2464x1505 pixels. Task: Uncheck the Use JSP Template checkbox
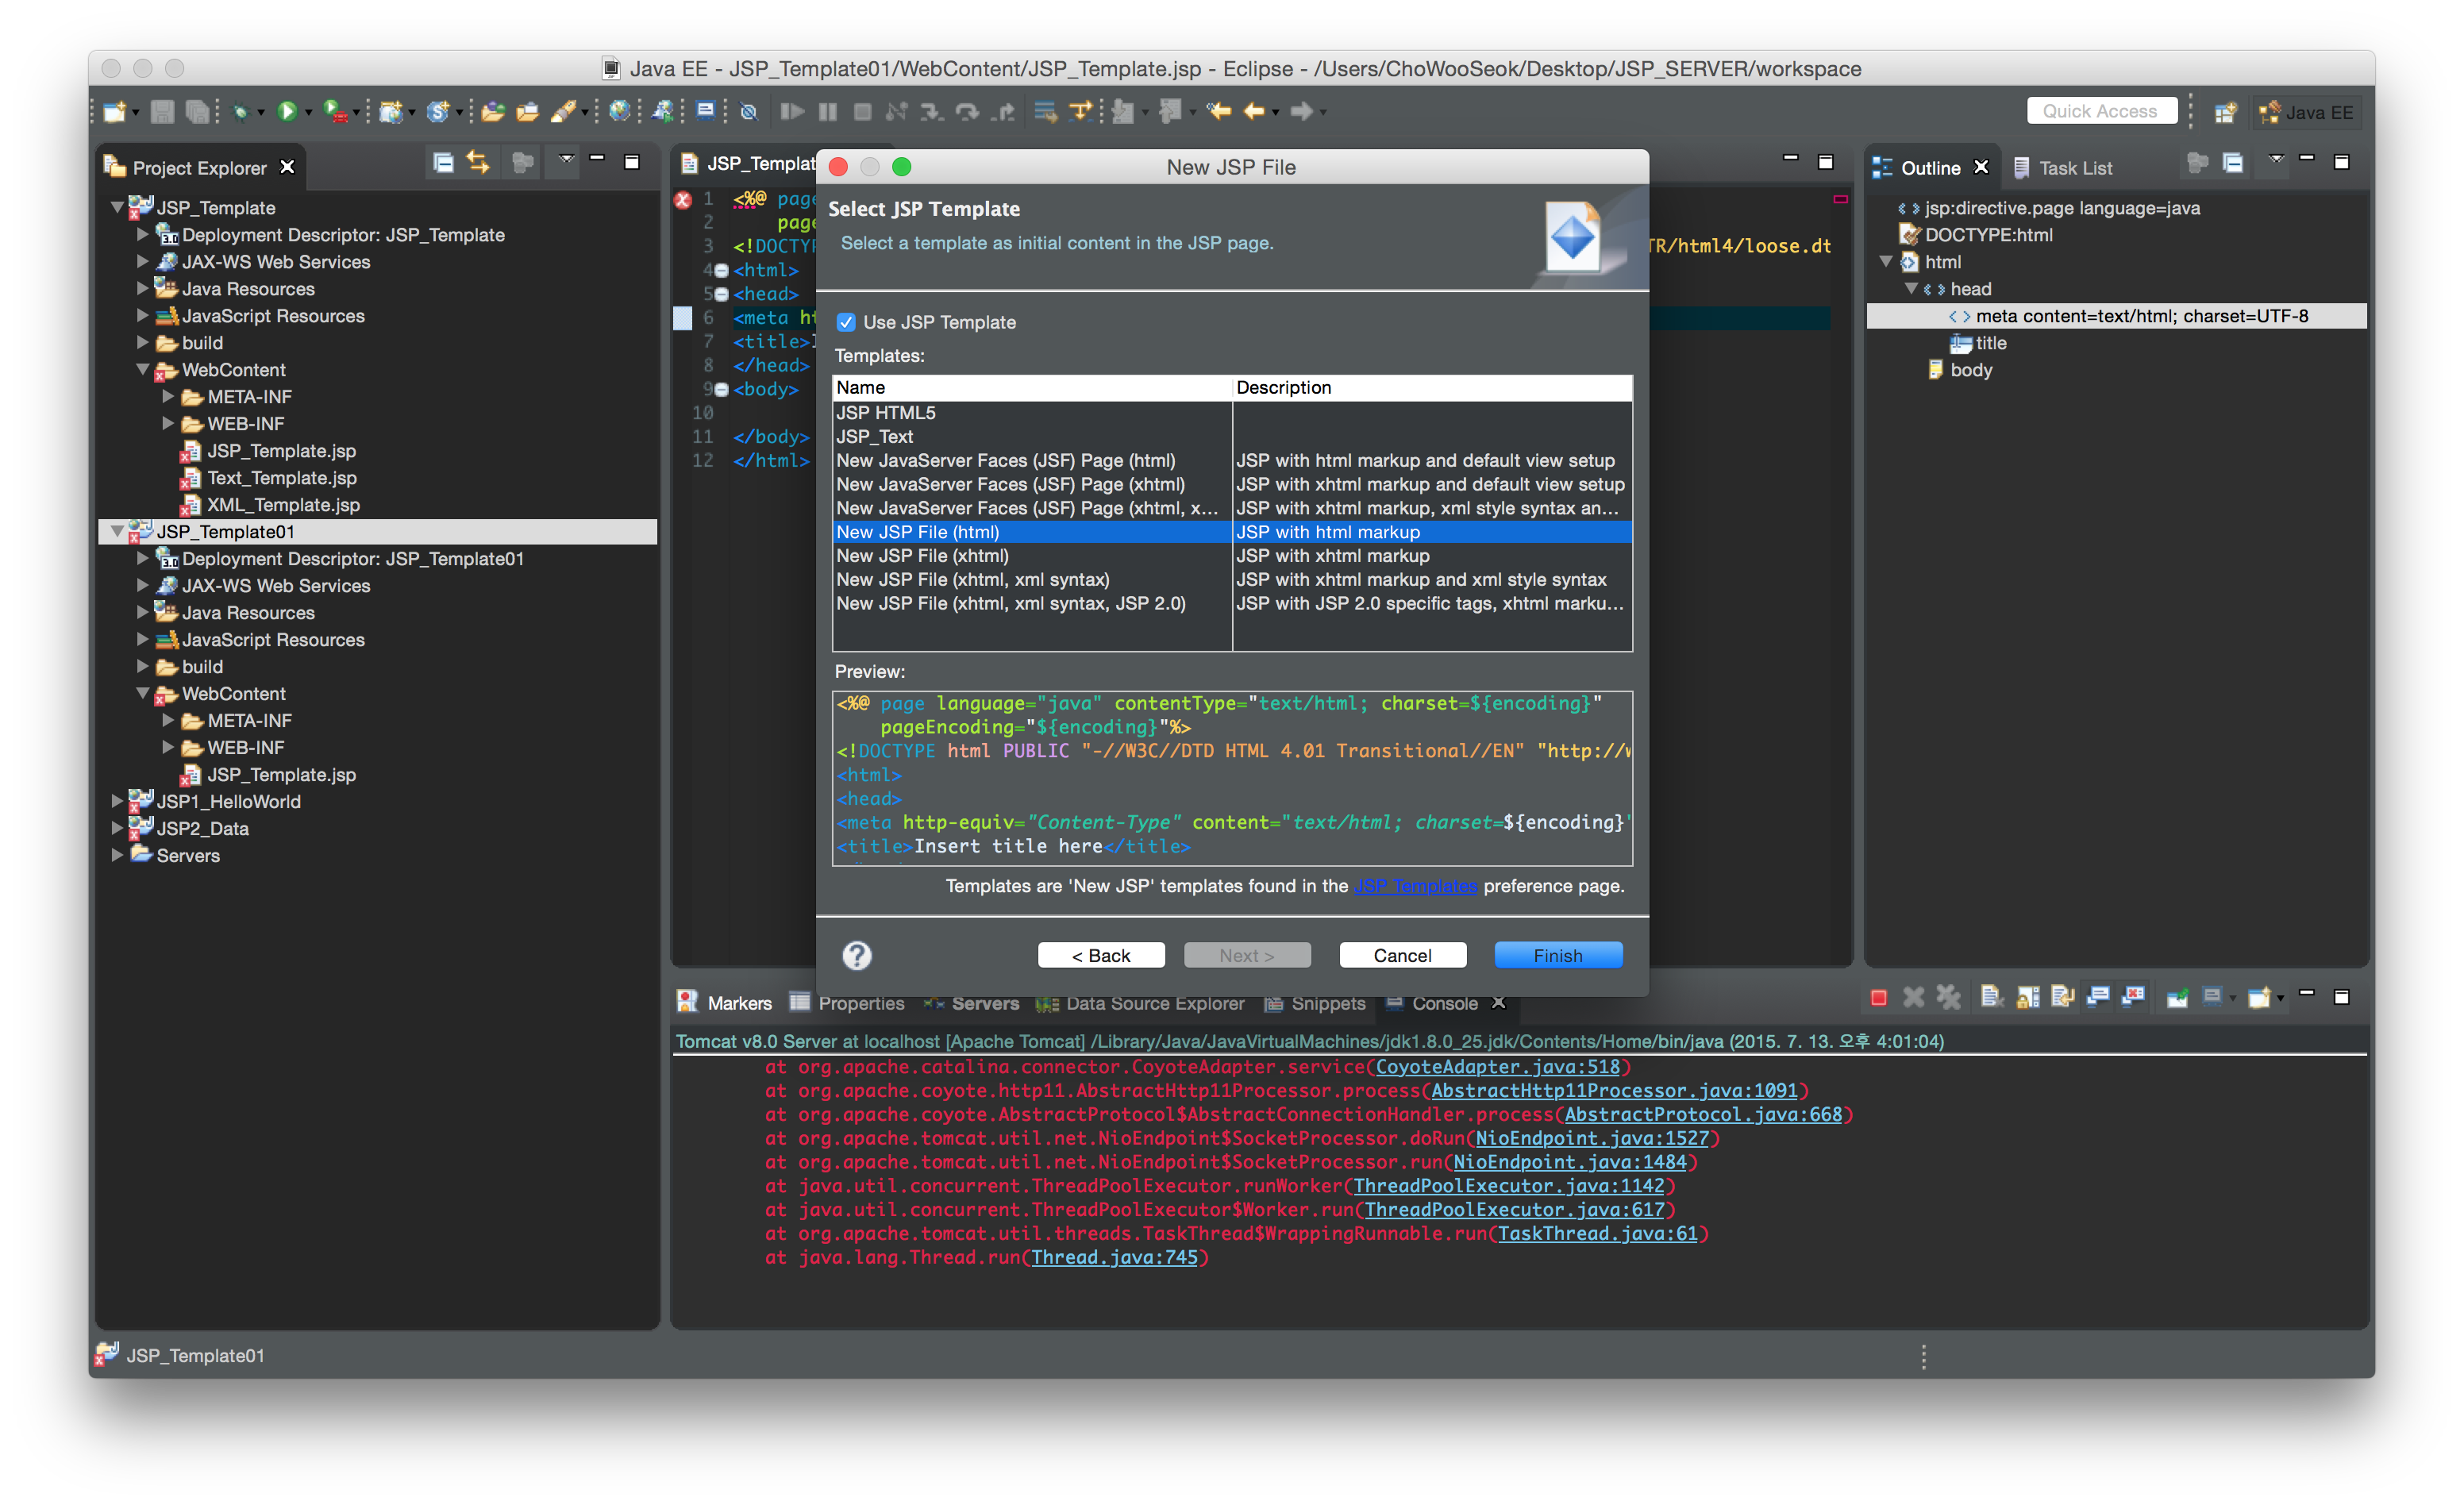point(846,322)
